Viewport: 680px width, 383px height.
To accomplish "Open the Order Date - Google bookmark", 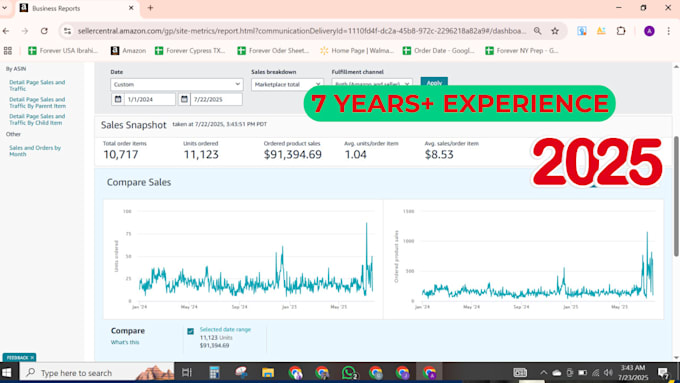I will coord(438,51).
